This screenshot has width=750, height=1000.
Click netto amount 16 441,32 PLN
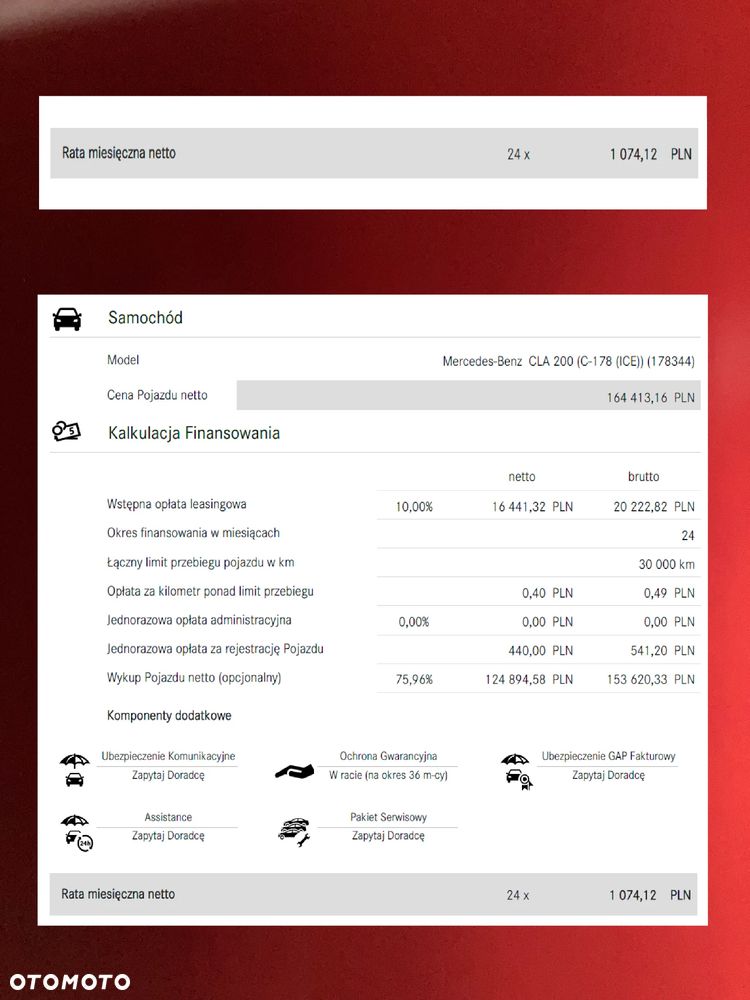533,507
